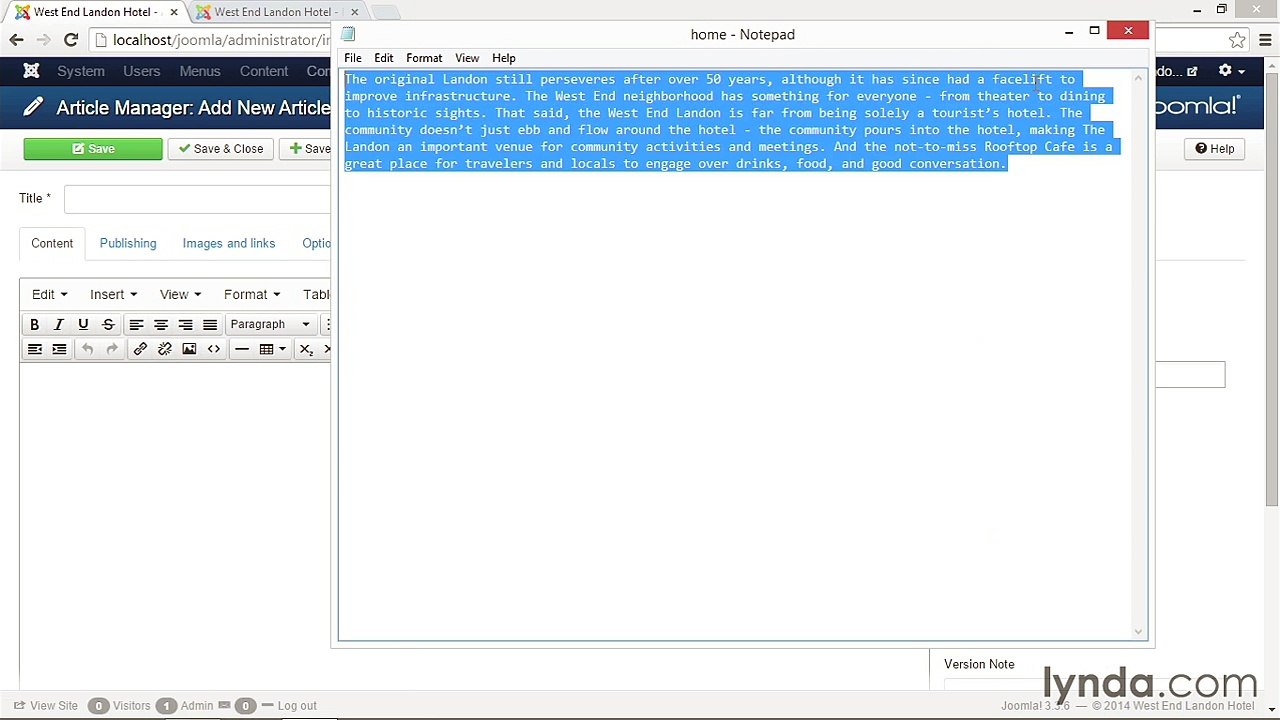
Task: Apply strikethrough formatting in the article editor
Action: tap(108, 324)
